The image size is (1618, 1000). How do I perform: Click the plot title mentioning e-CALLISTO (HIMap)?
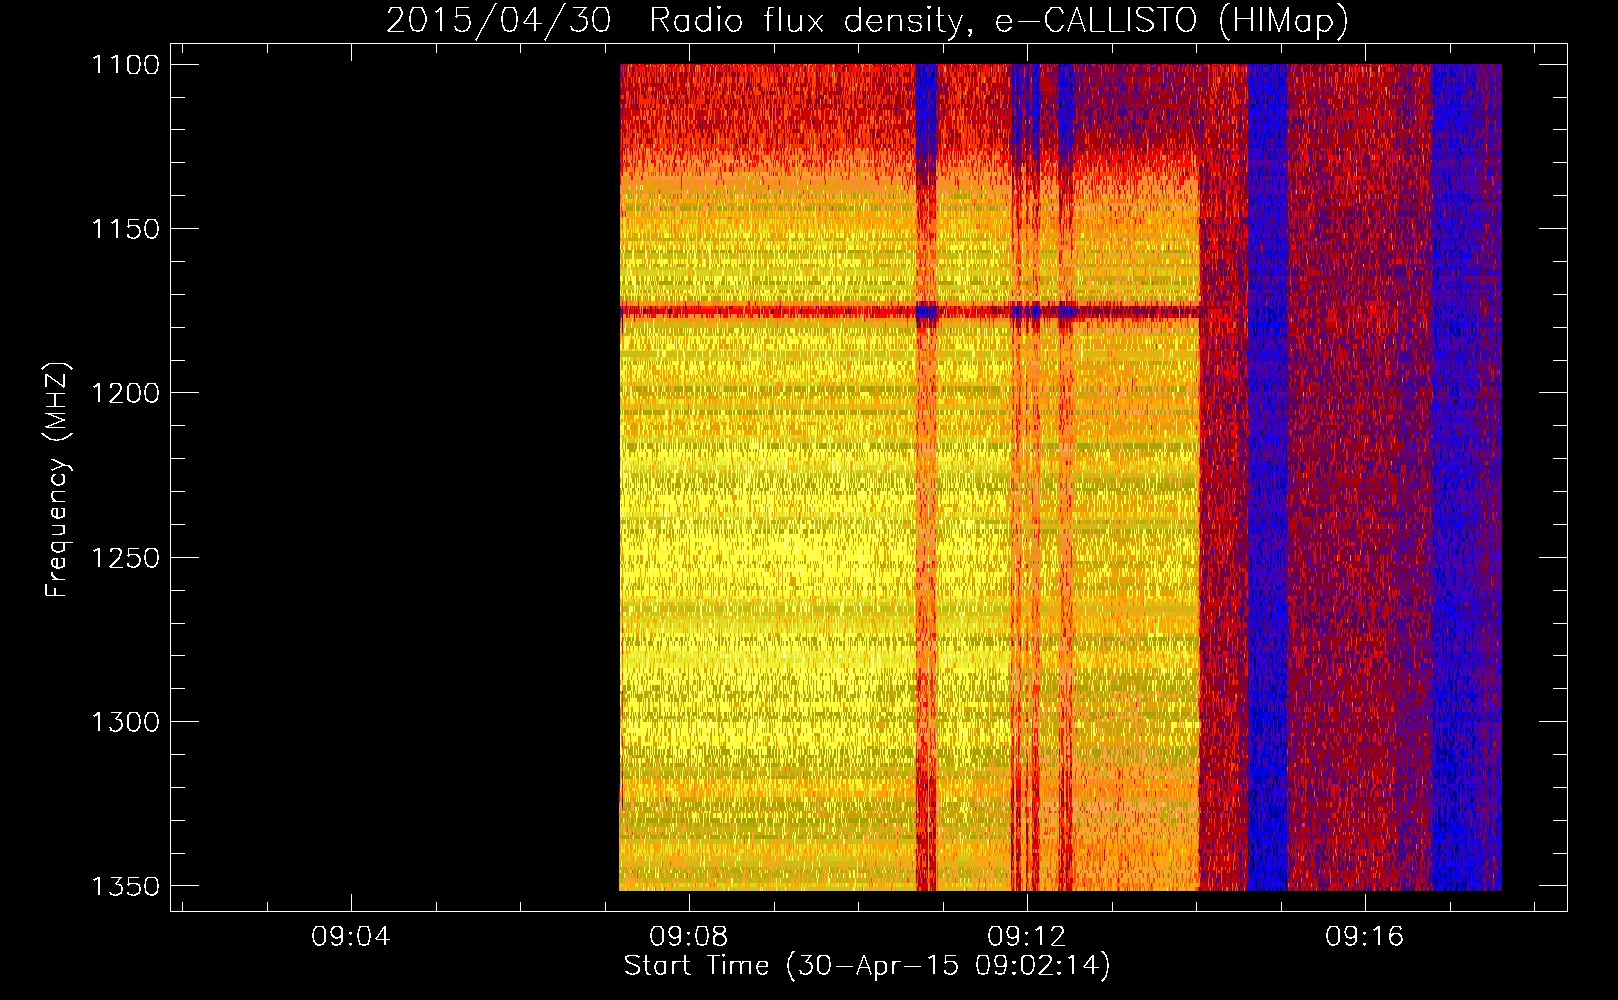pos(867,20)
